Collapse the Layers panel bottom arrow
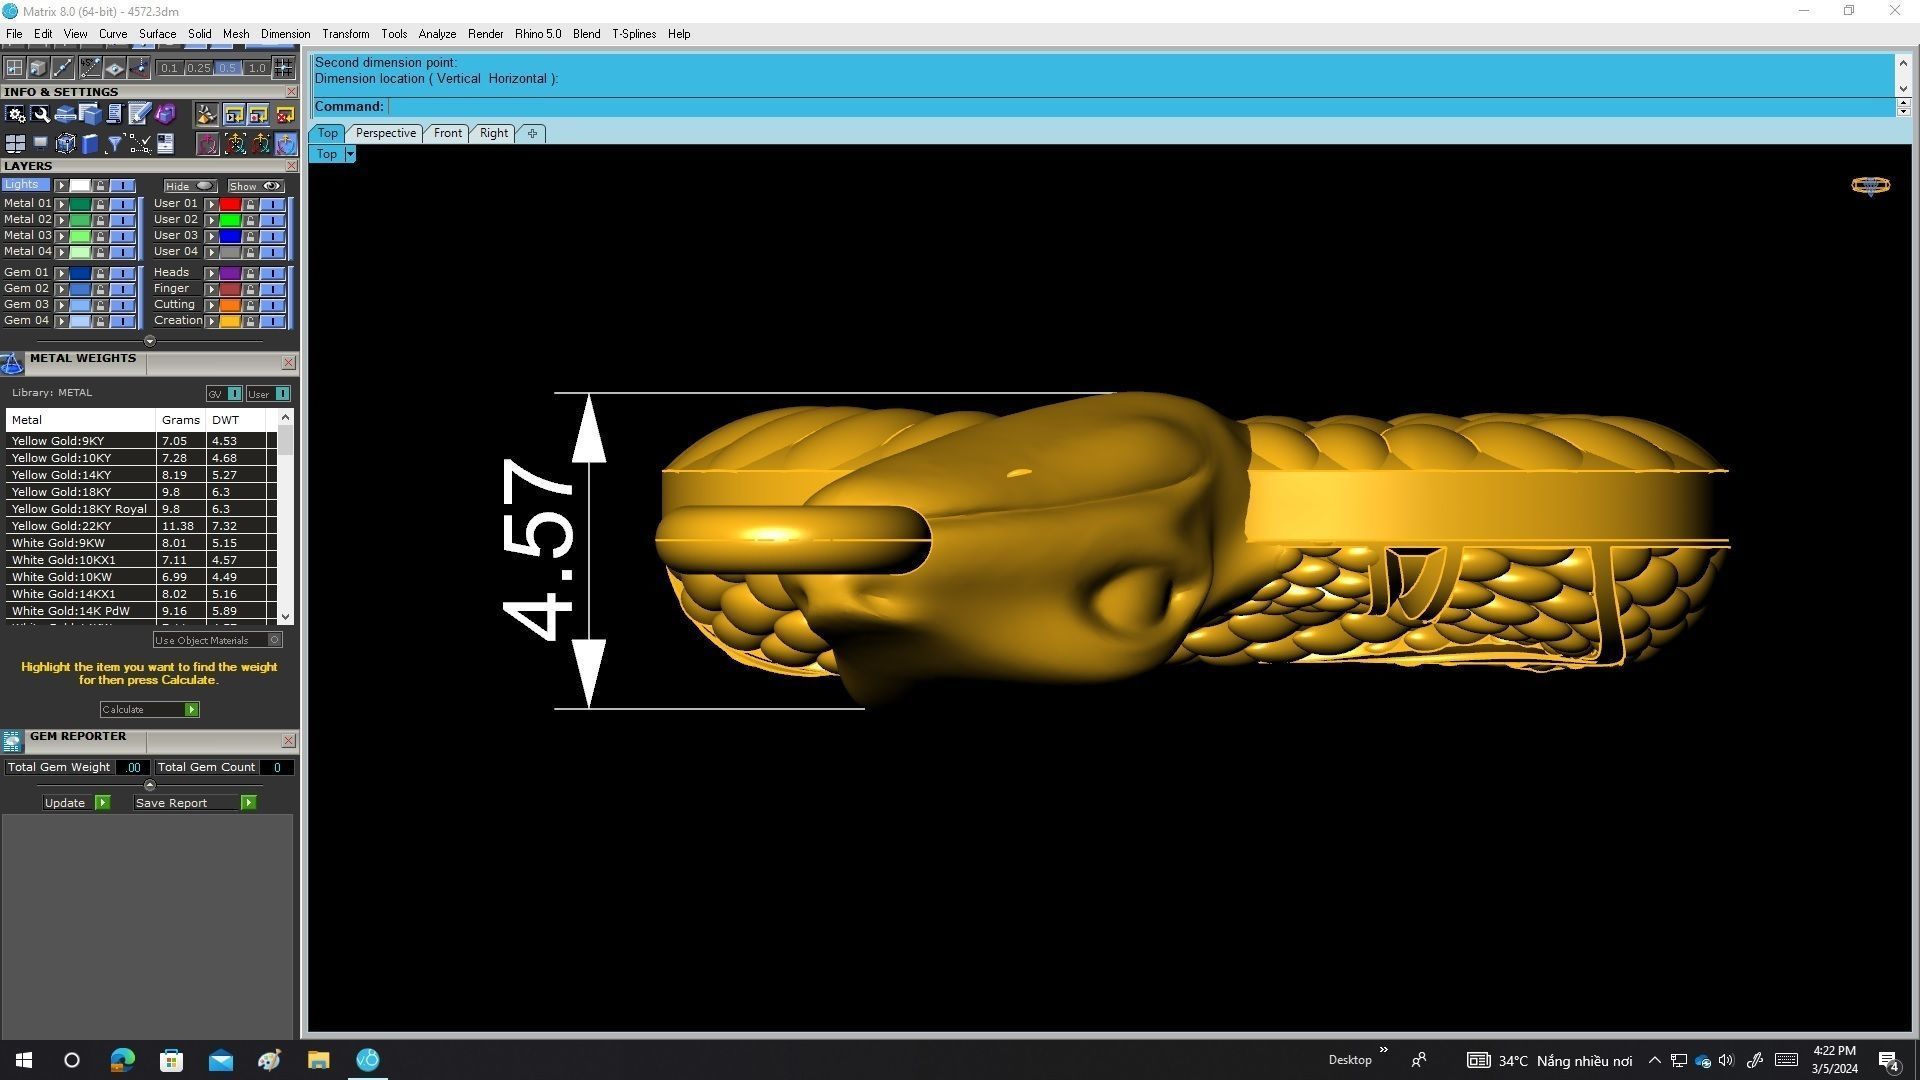Viewport: 1920px width, 1080px height. (150, 341)
